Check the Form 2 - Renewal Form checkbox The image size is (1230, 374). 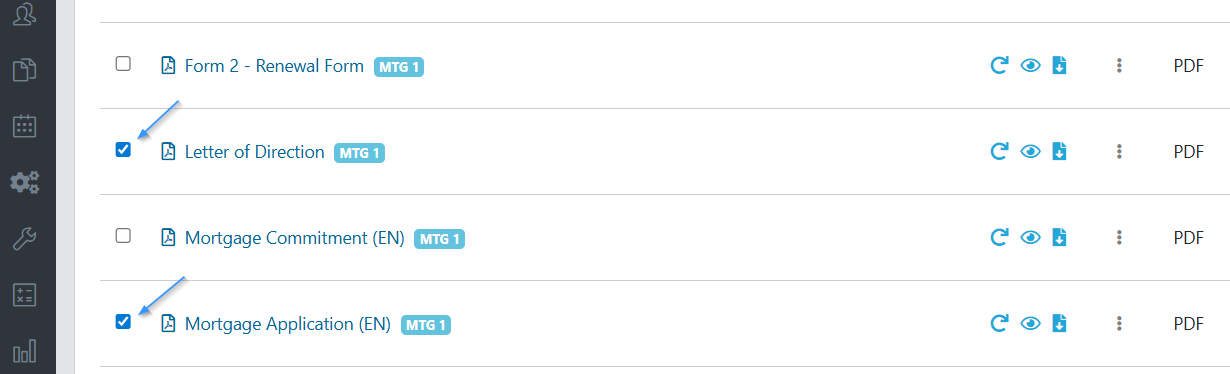click(123, 64)
